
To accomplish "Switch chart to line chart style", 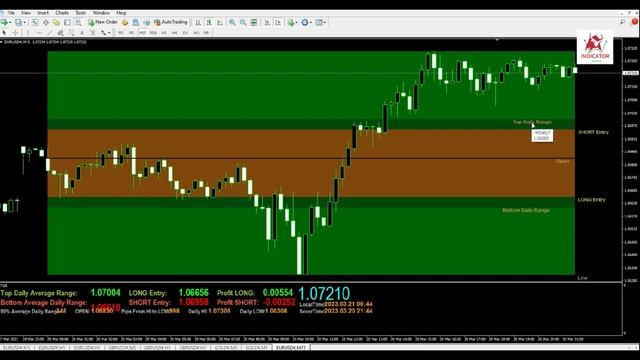I will (x=220, y=22).
